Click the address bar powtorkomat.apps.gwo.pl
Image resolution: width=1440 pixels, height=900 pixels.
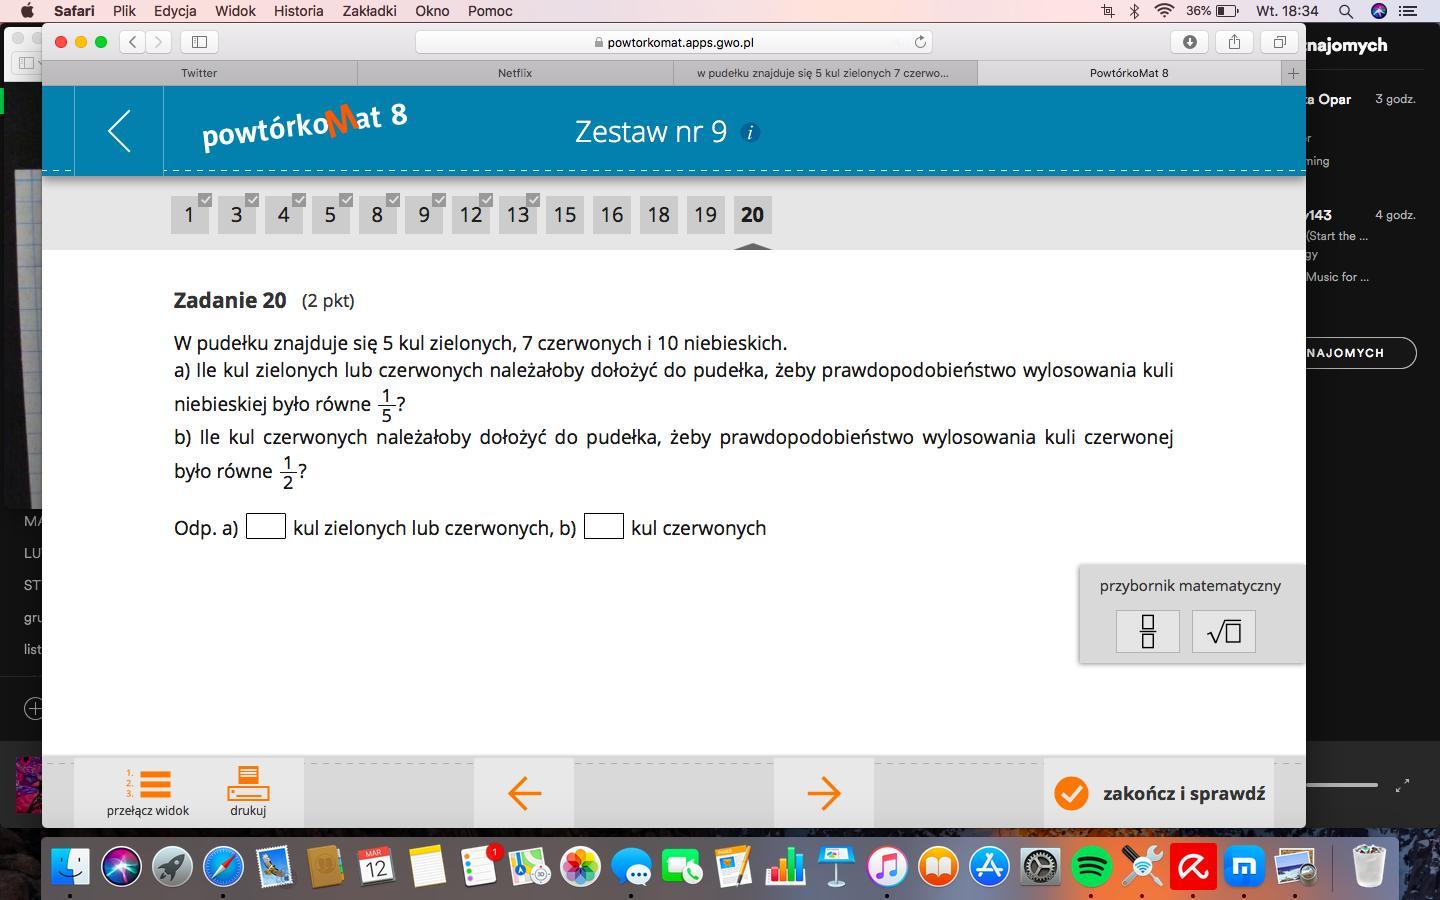674,42
